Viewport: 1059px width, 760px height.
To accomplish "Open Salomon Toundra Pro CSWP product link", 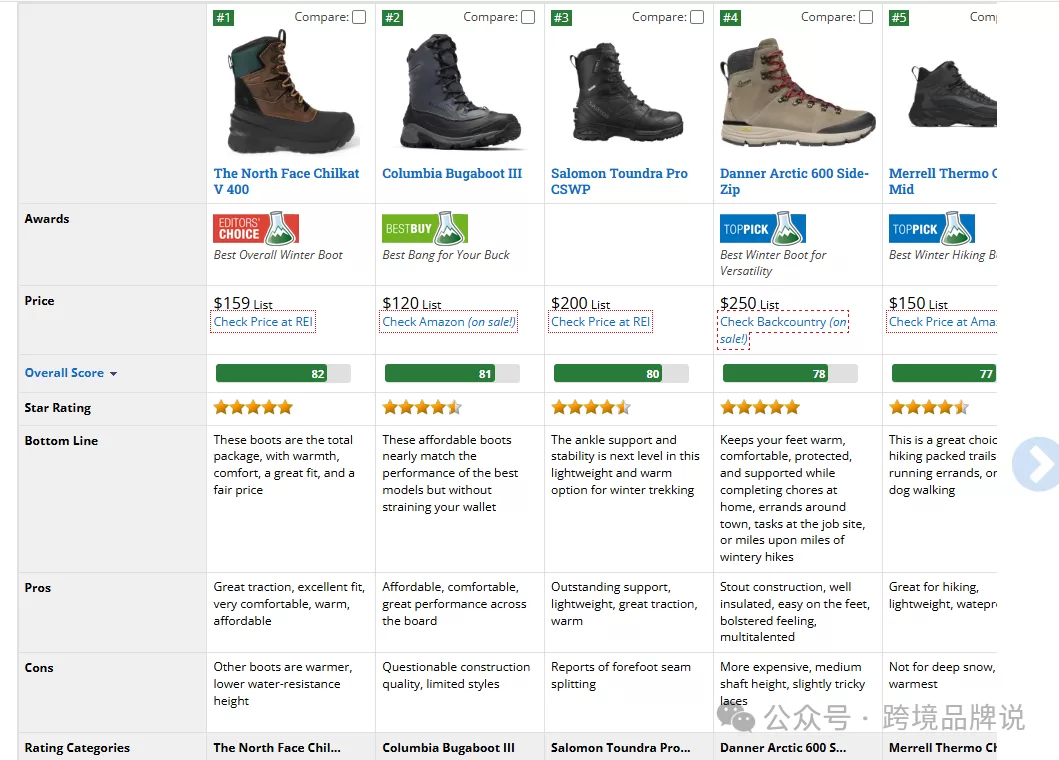I will pyautogui.click(x=619, y=181).
